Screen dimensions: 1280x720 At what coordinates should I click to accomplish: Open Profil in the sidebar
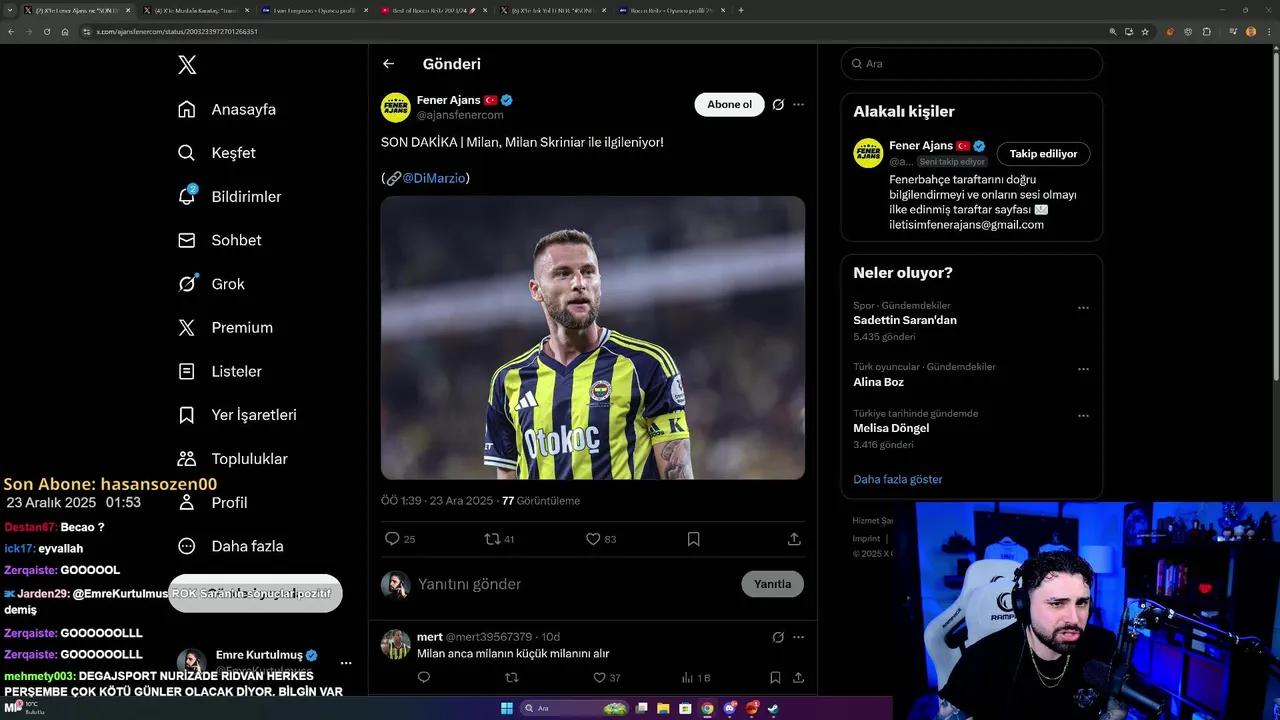212,502
